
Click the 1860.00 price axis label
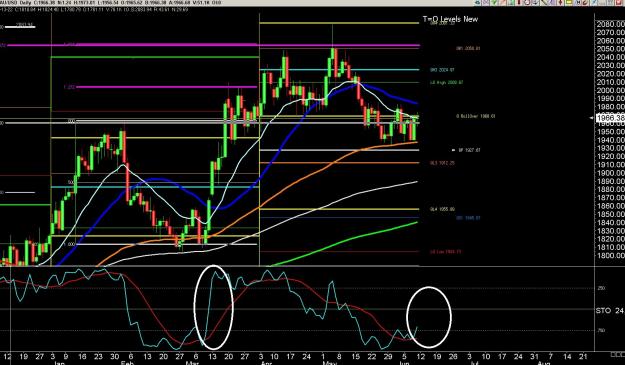(x=610, y=206)
